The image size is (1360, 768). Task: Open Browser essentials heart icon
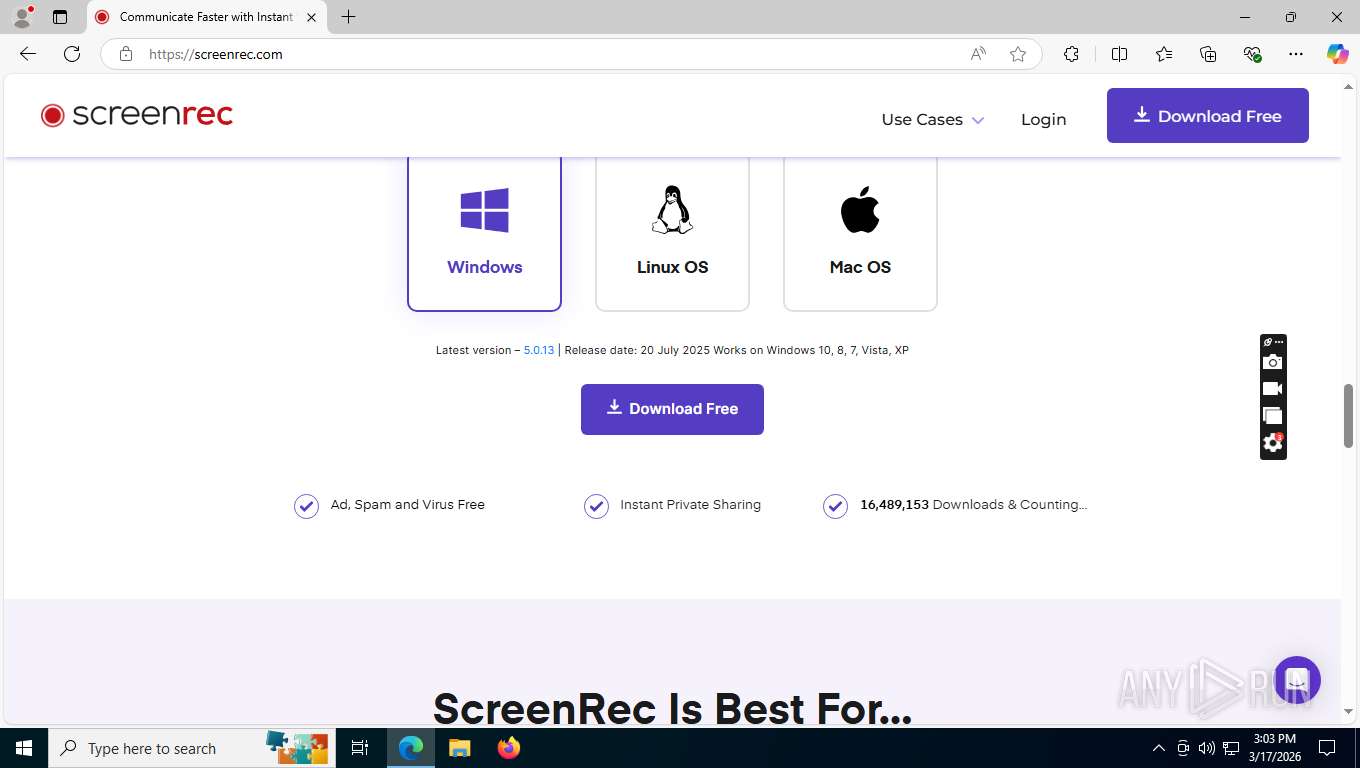[x=1252, y=54]
